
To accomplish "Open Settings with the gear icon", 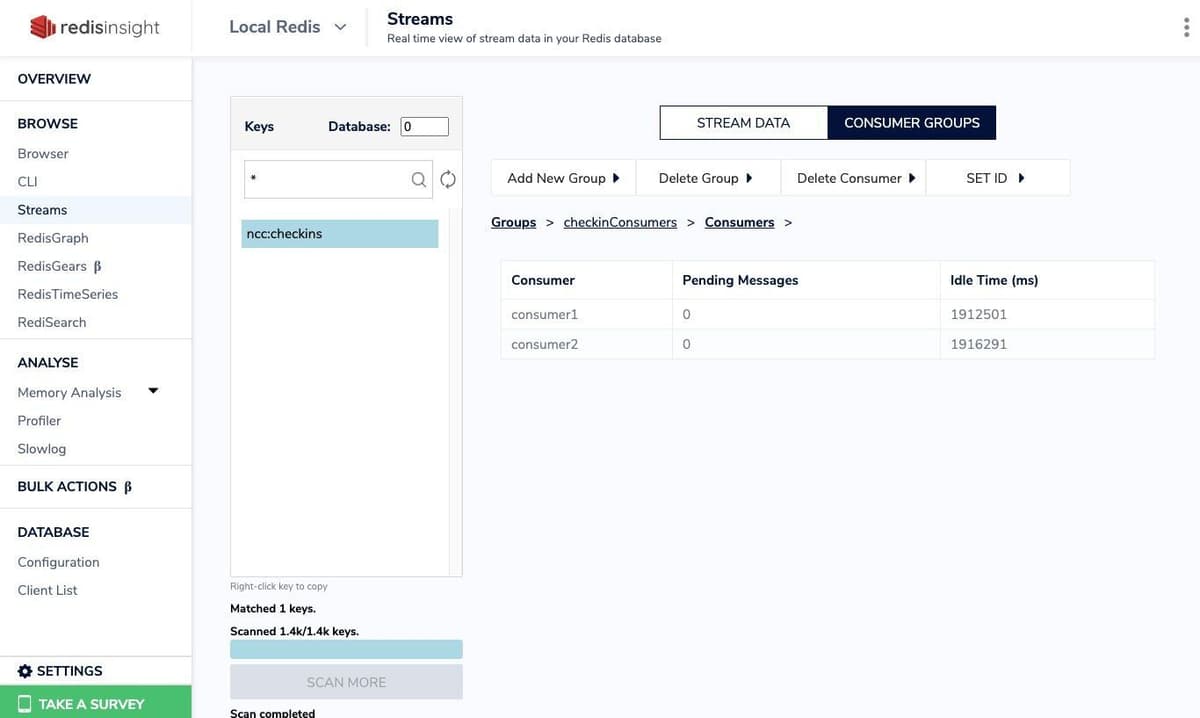I will pyautogui.click(x=25, y=671).
